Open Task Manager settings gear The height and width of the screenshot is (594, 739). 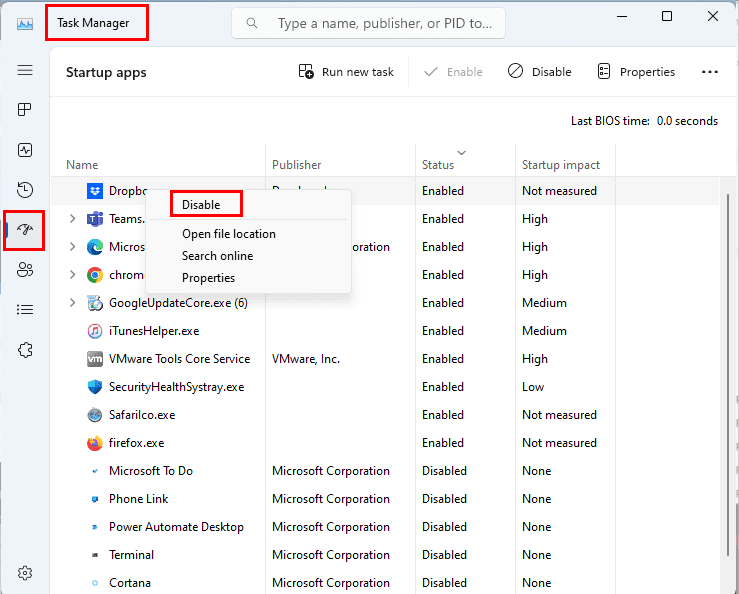pos(25,573)
